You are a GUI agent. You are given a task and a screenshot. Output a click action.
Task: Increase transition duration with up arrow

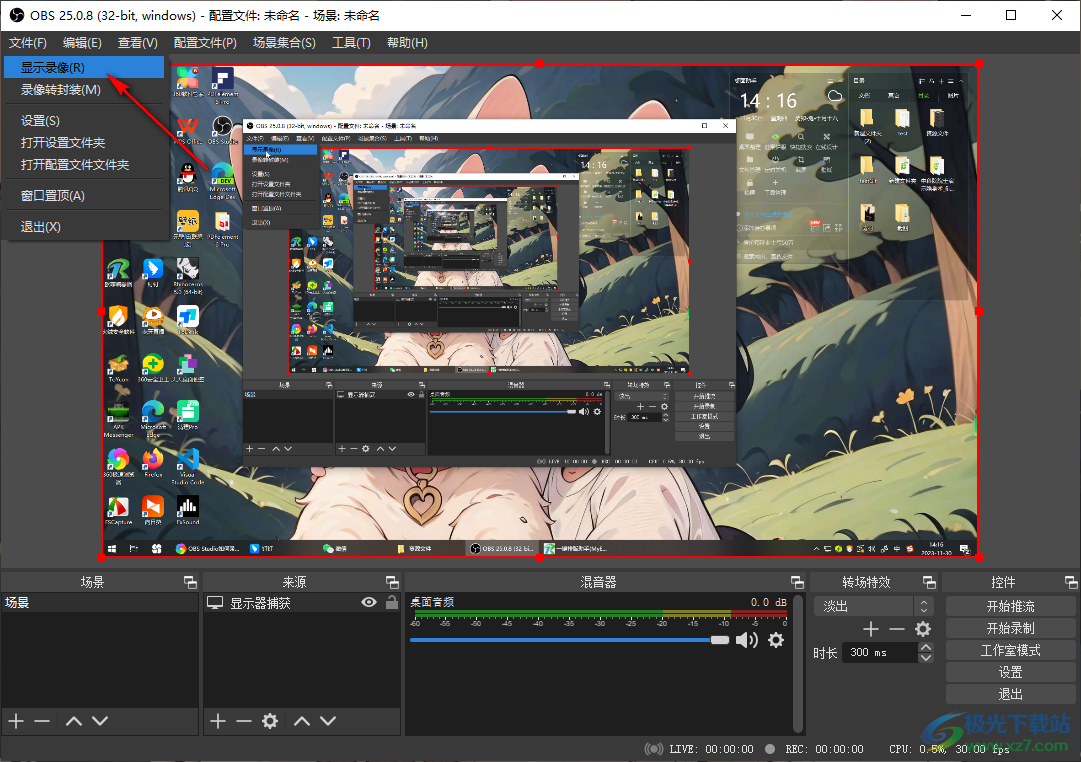coord(926,648)
